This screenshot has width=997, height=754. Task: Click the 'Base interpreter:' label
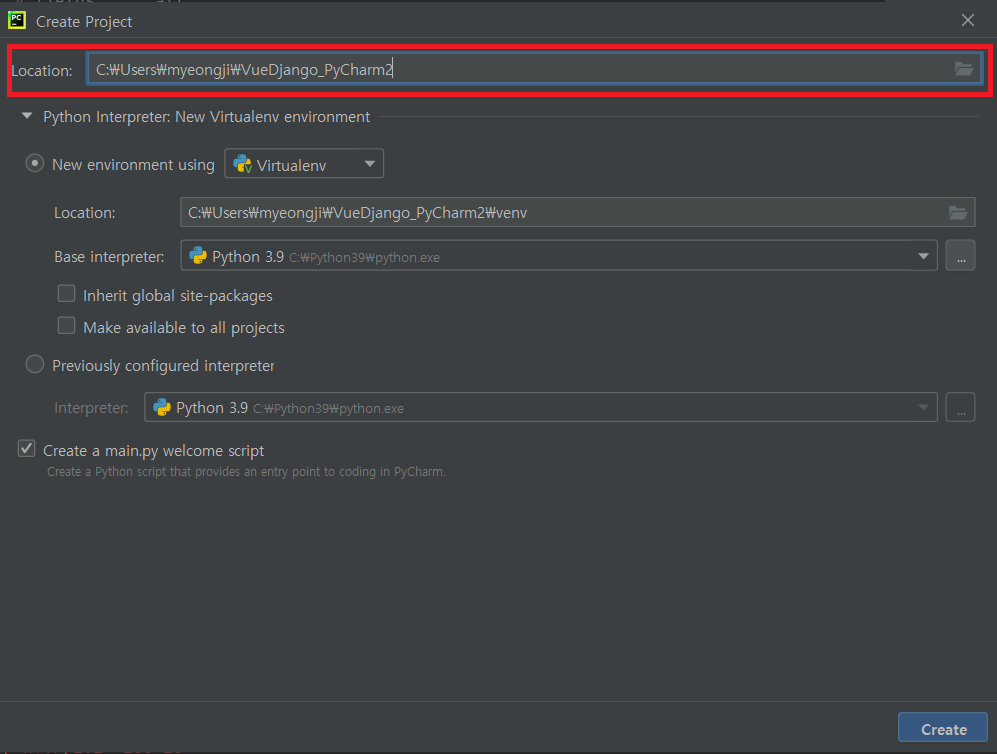click(109, 257)
